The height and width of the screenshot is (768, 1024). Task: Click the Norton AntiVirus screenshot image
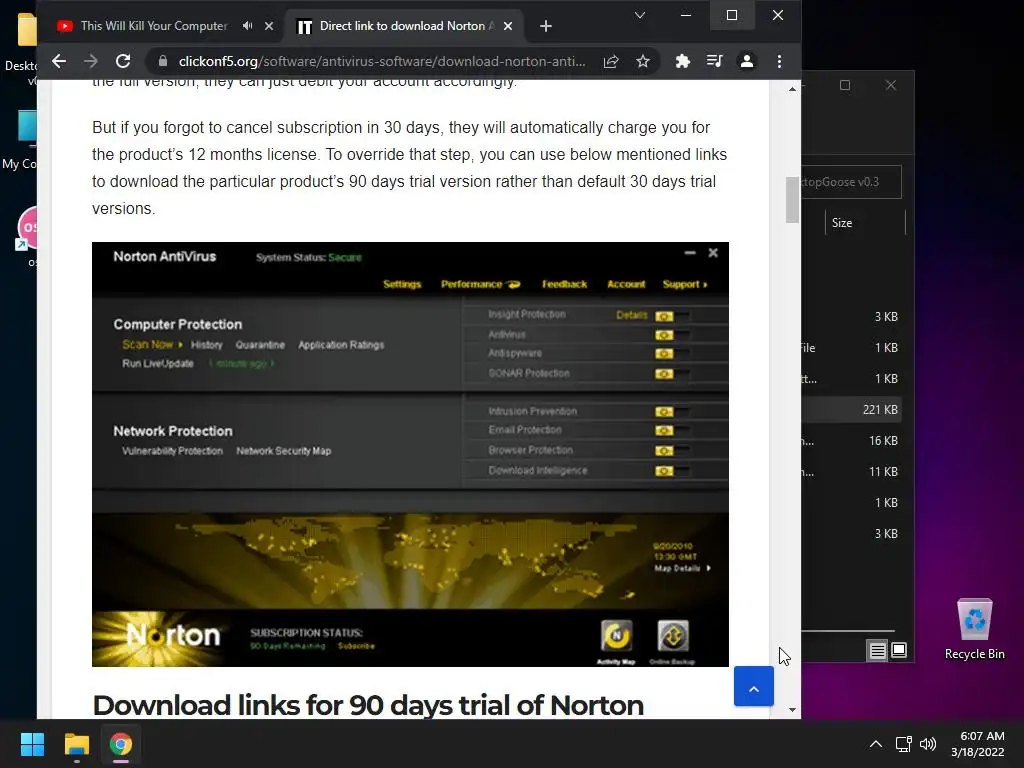point(410,455)
